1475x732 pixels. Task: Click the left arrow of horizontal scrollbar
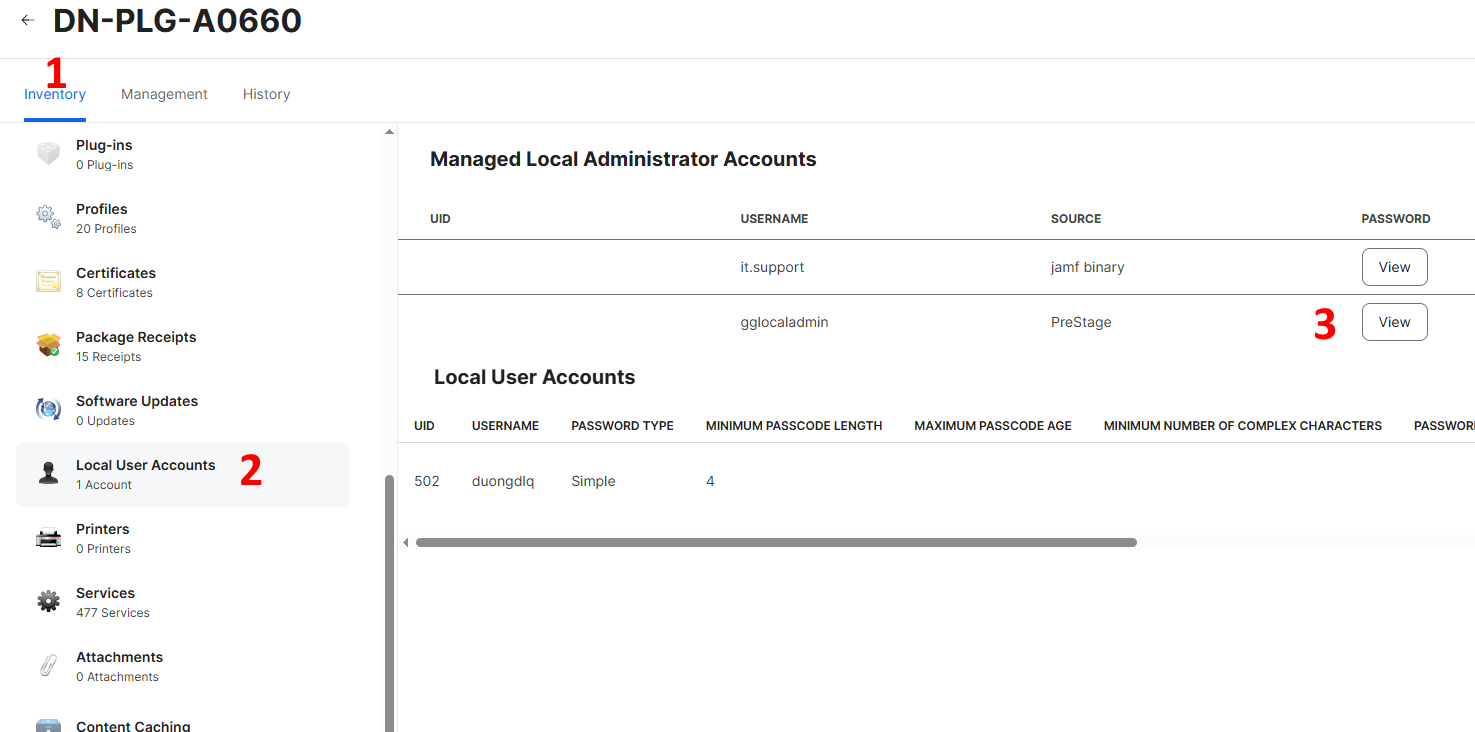(x=406, y=543)
